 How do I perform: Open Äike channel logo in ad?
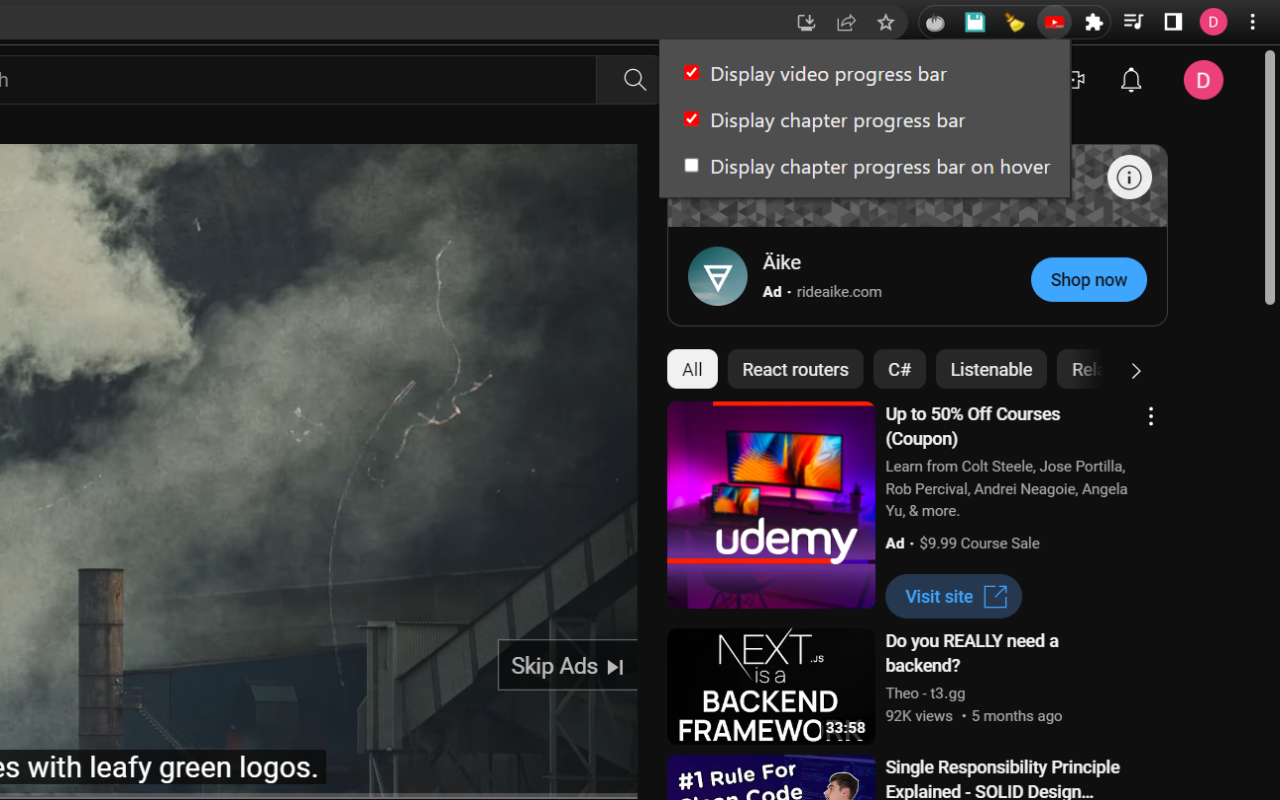717,276
